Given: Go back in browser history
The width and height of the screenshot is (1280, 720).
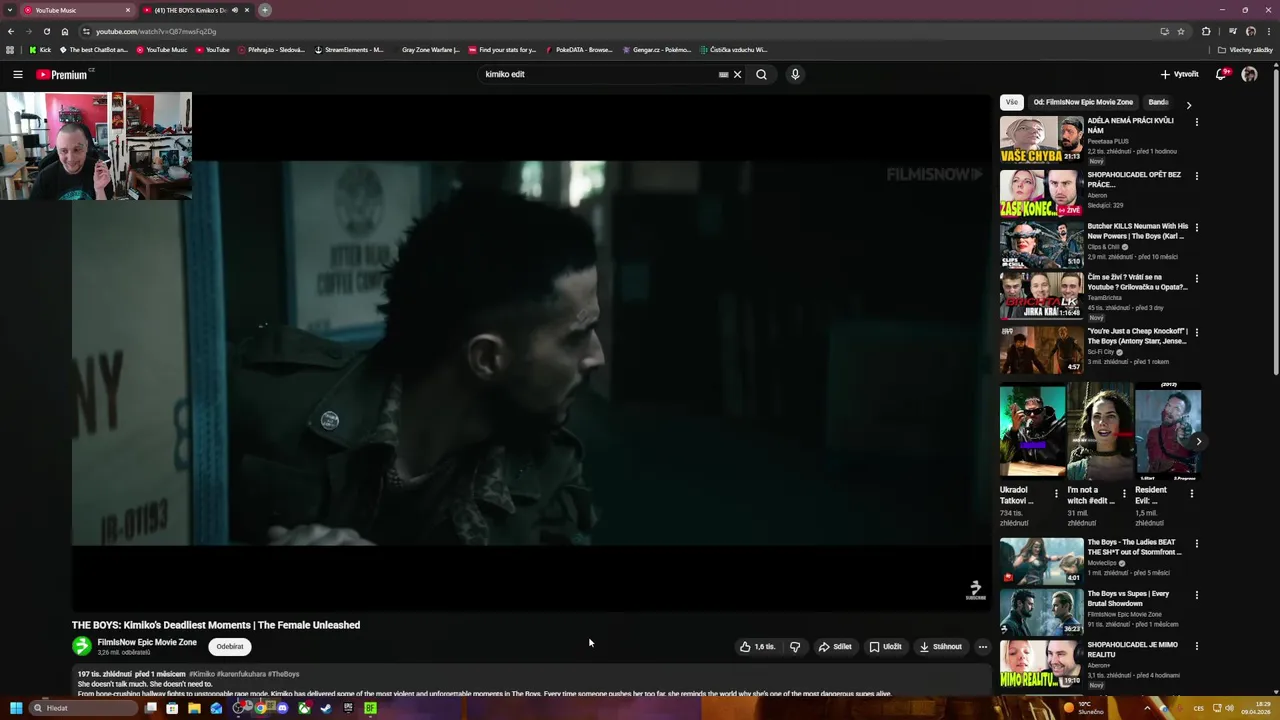Looking at the screenshot, I should tap(10, 31).
